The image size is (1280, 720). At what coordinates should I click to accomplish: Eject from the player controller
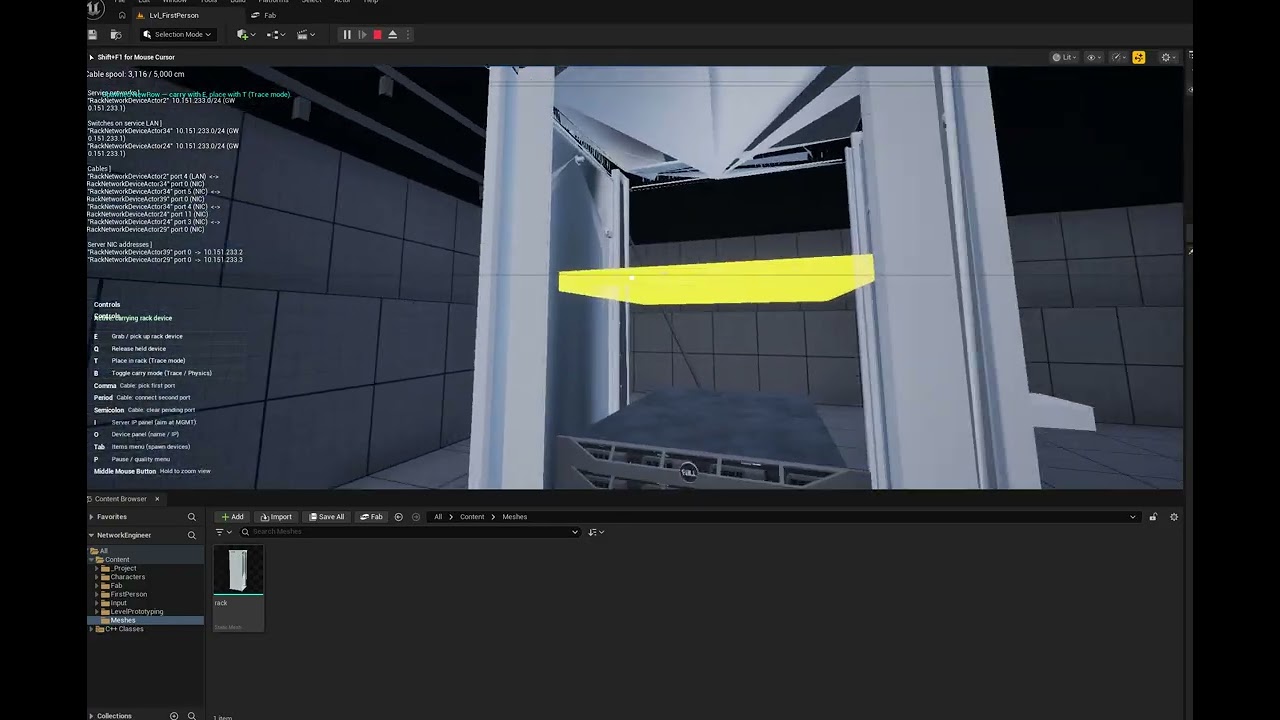392,34
